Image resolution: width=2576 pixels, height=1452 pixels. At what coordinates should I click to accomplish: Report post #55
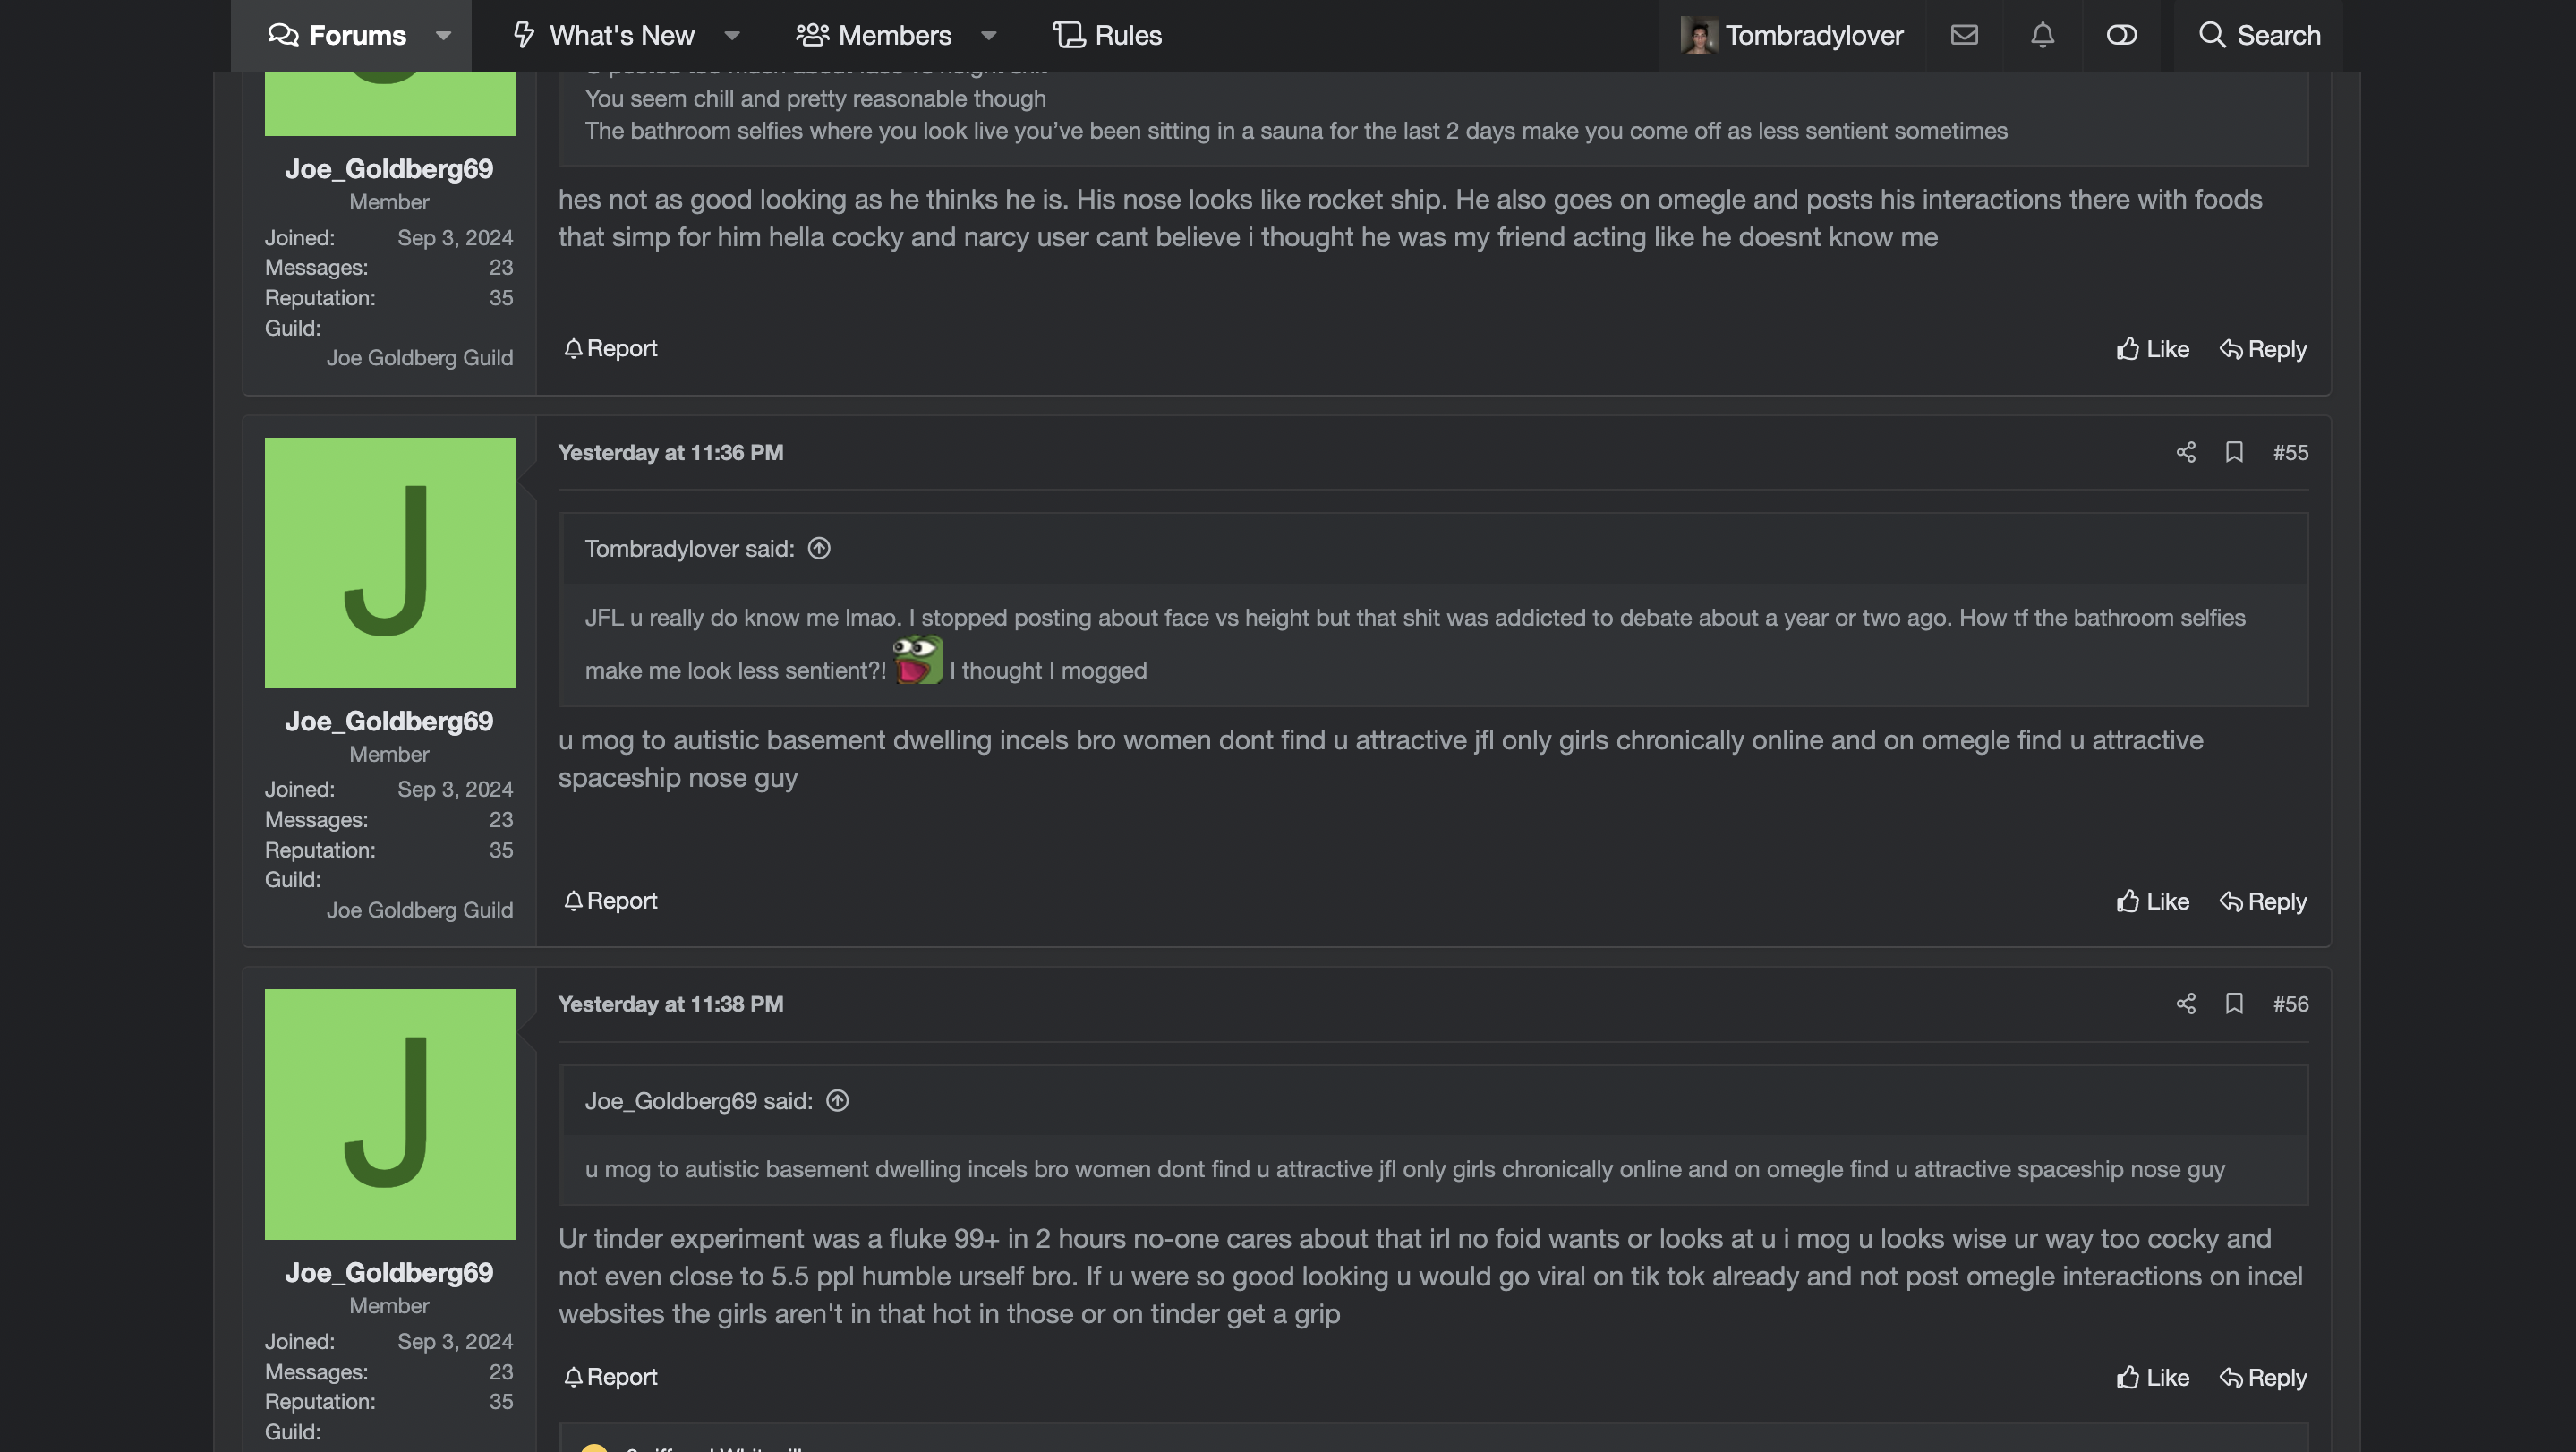point(610,901)
